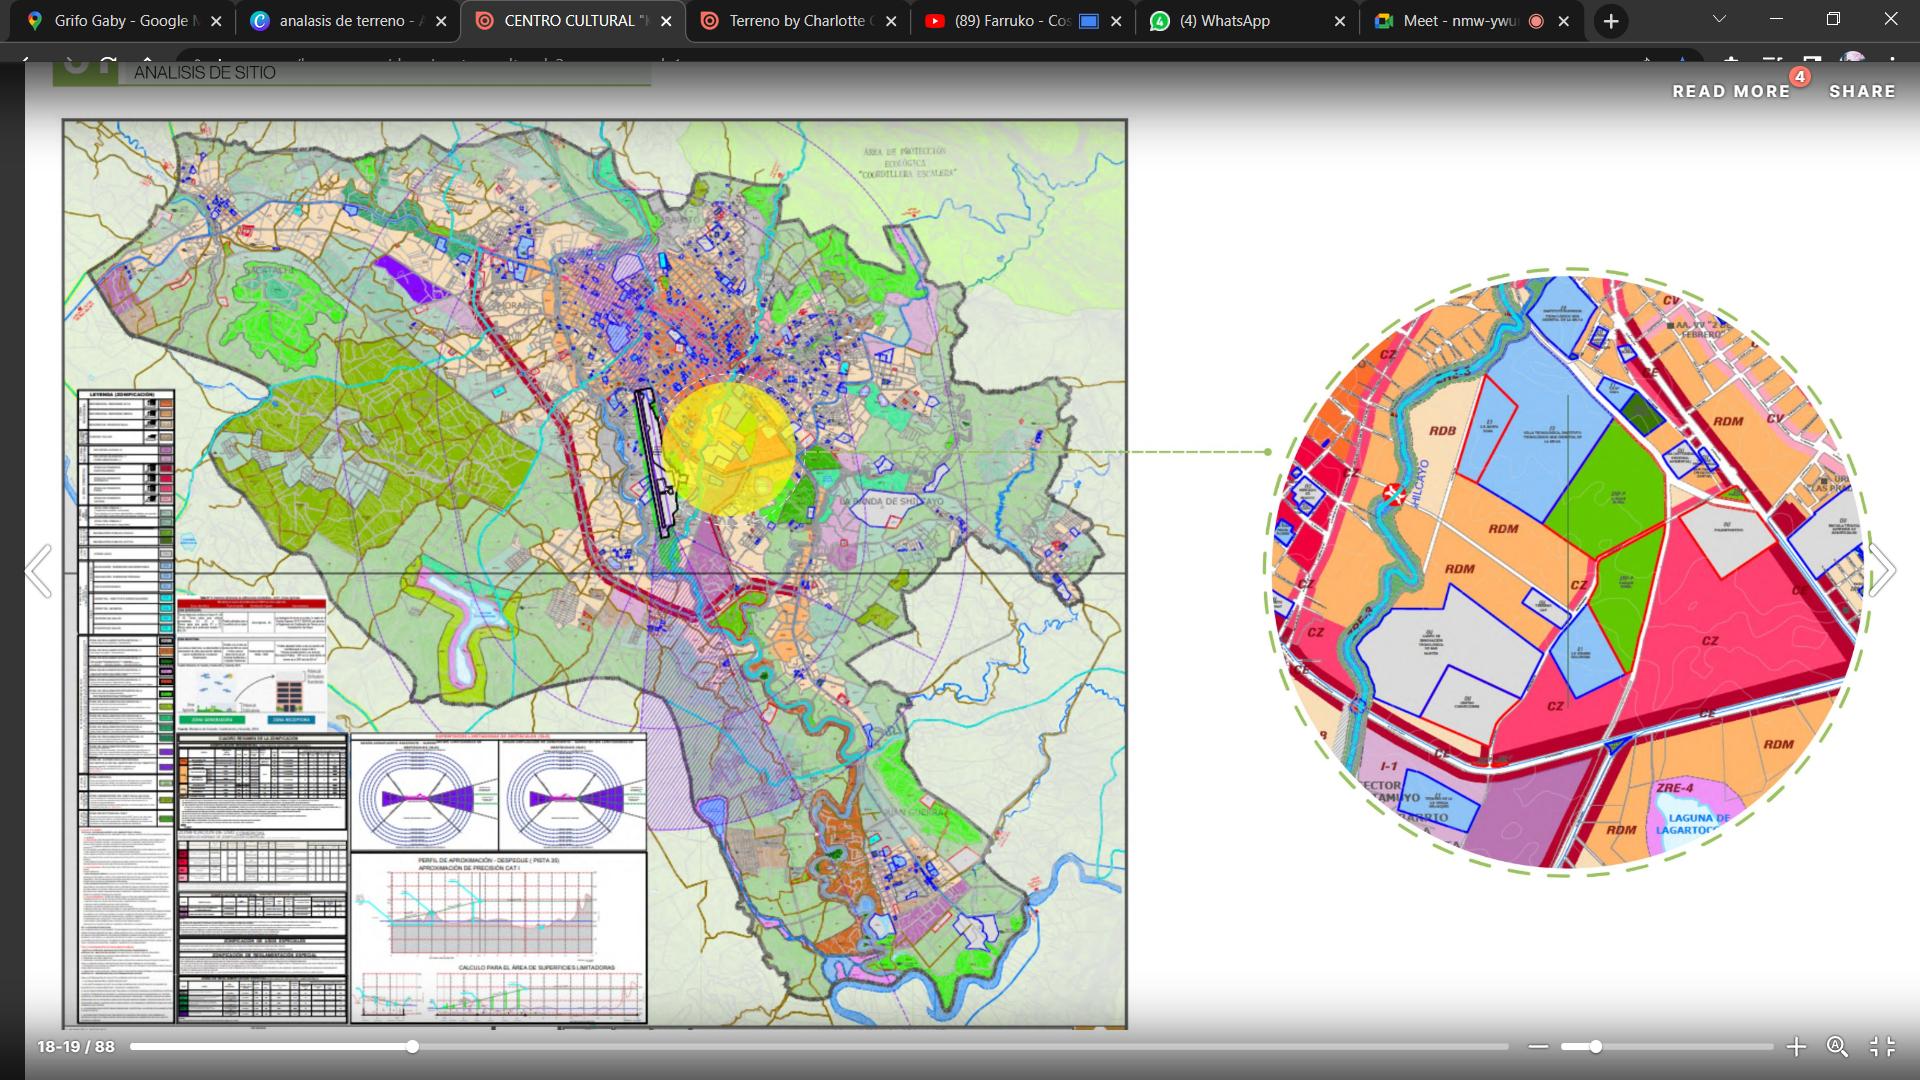Go to the previous page with the left arrow
The width and height of the screenshot is (1920, 1080).
click(38, 571)
